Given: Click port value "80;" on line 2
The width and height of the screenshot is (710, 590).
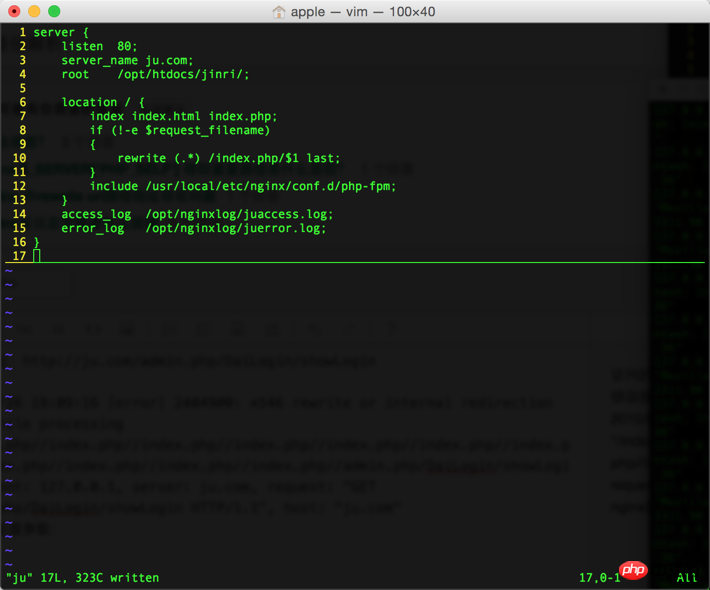Looking at the screenshot, I should (x=127, y=47).
